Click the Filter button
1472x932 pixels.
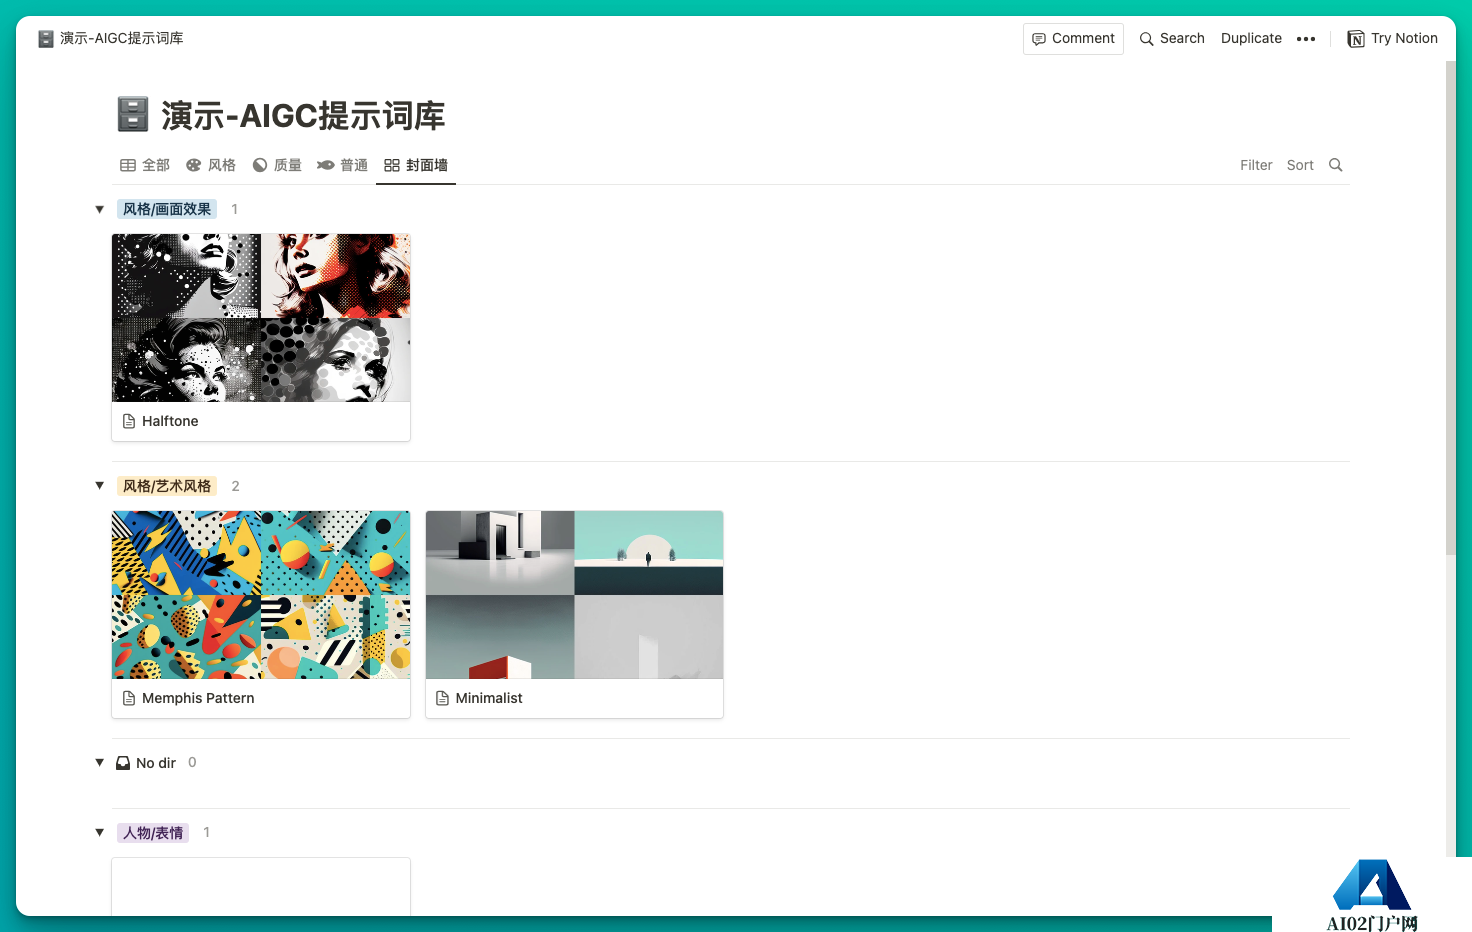coord(1256,166)
